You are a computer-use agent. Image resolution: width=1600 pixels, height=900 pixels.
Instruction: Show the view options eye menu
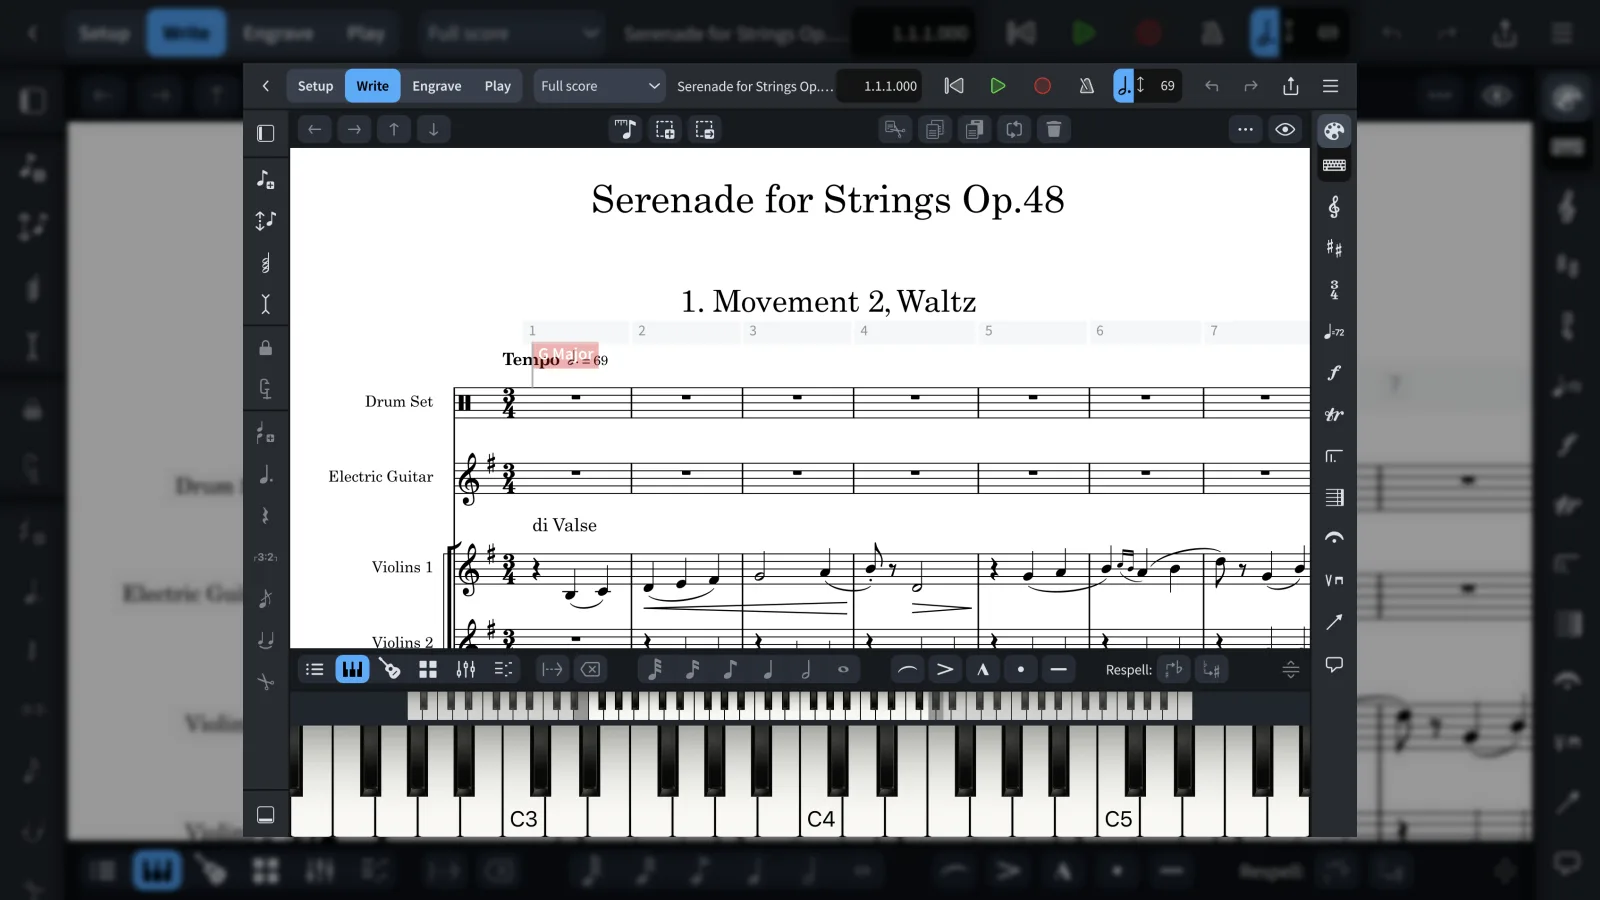point(1285,130)
